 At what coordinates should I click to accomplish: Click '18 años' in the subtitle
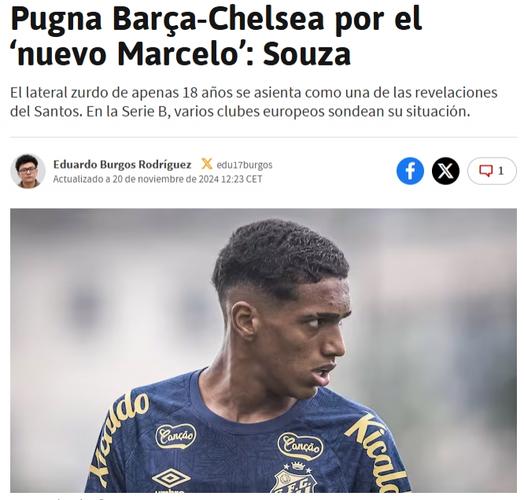tap(207, 93)
